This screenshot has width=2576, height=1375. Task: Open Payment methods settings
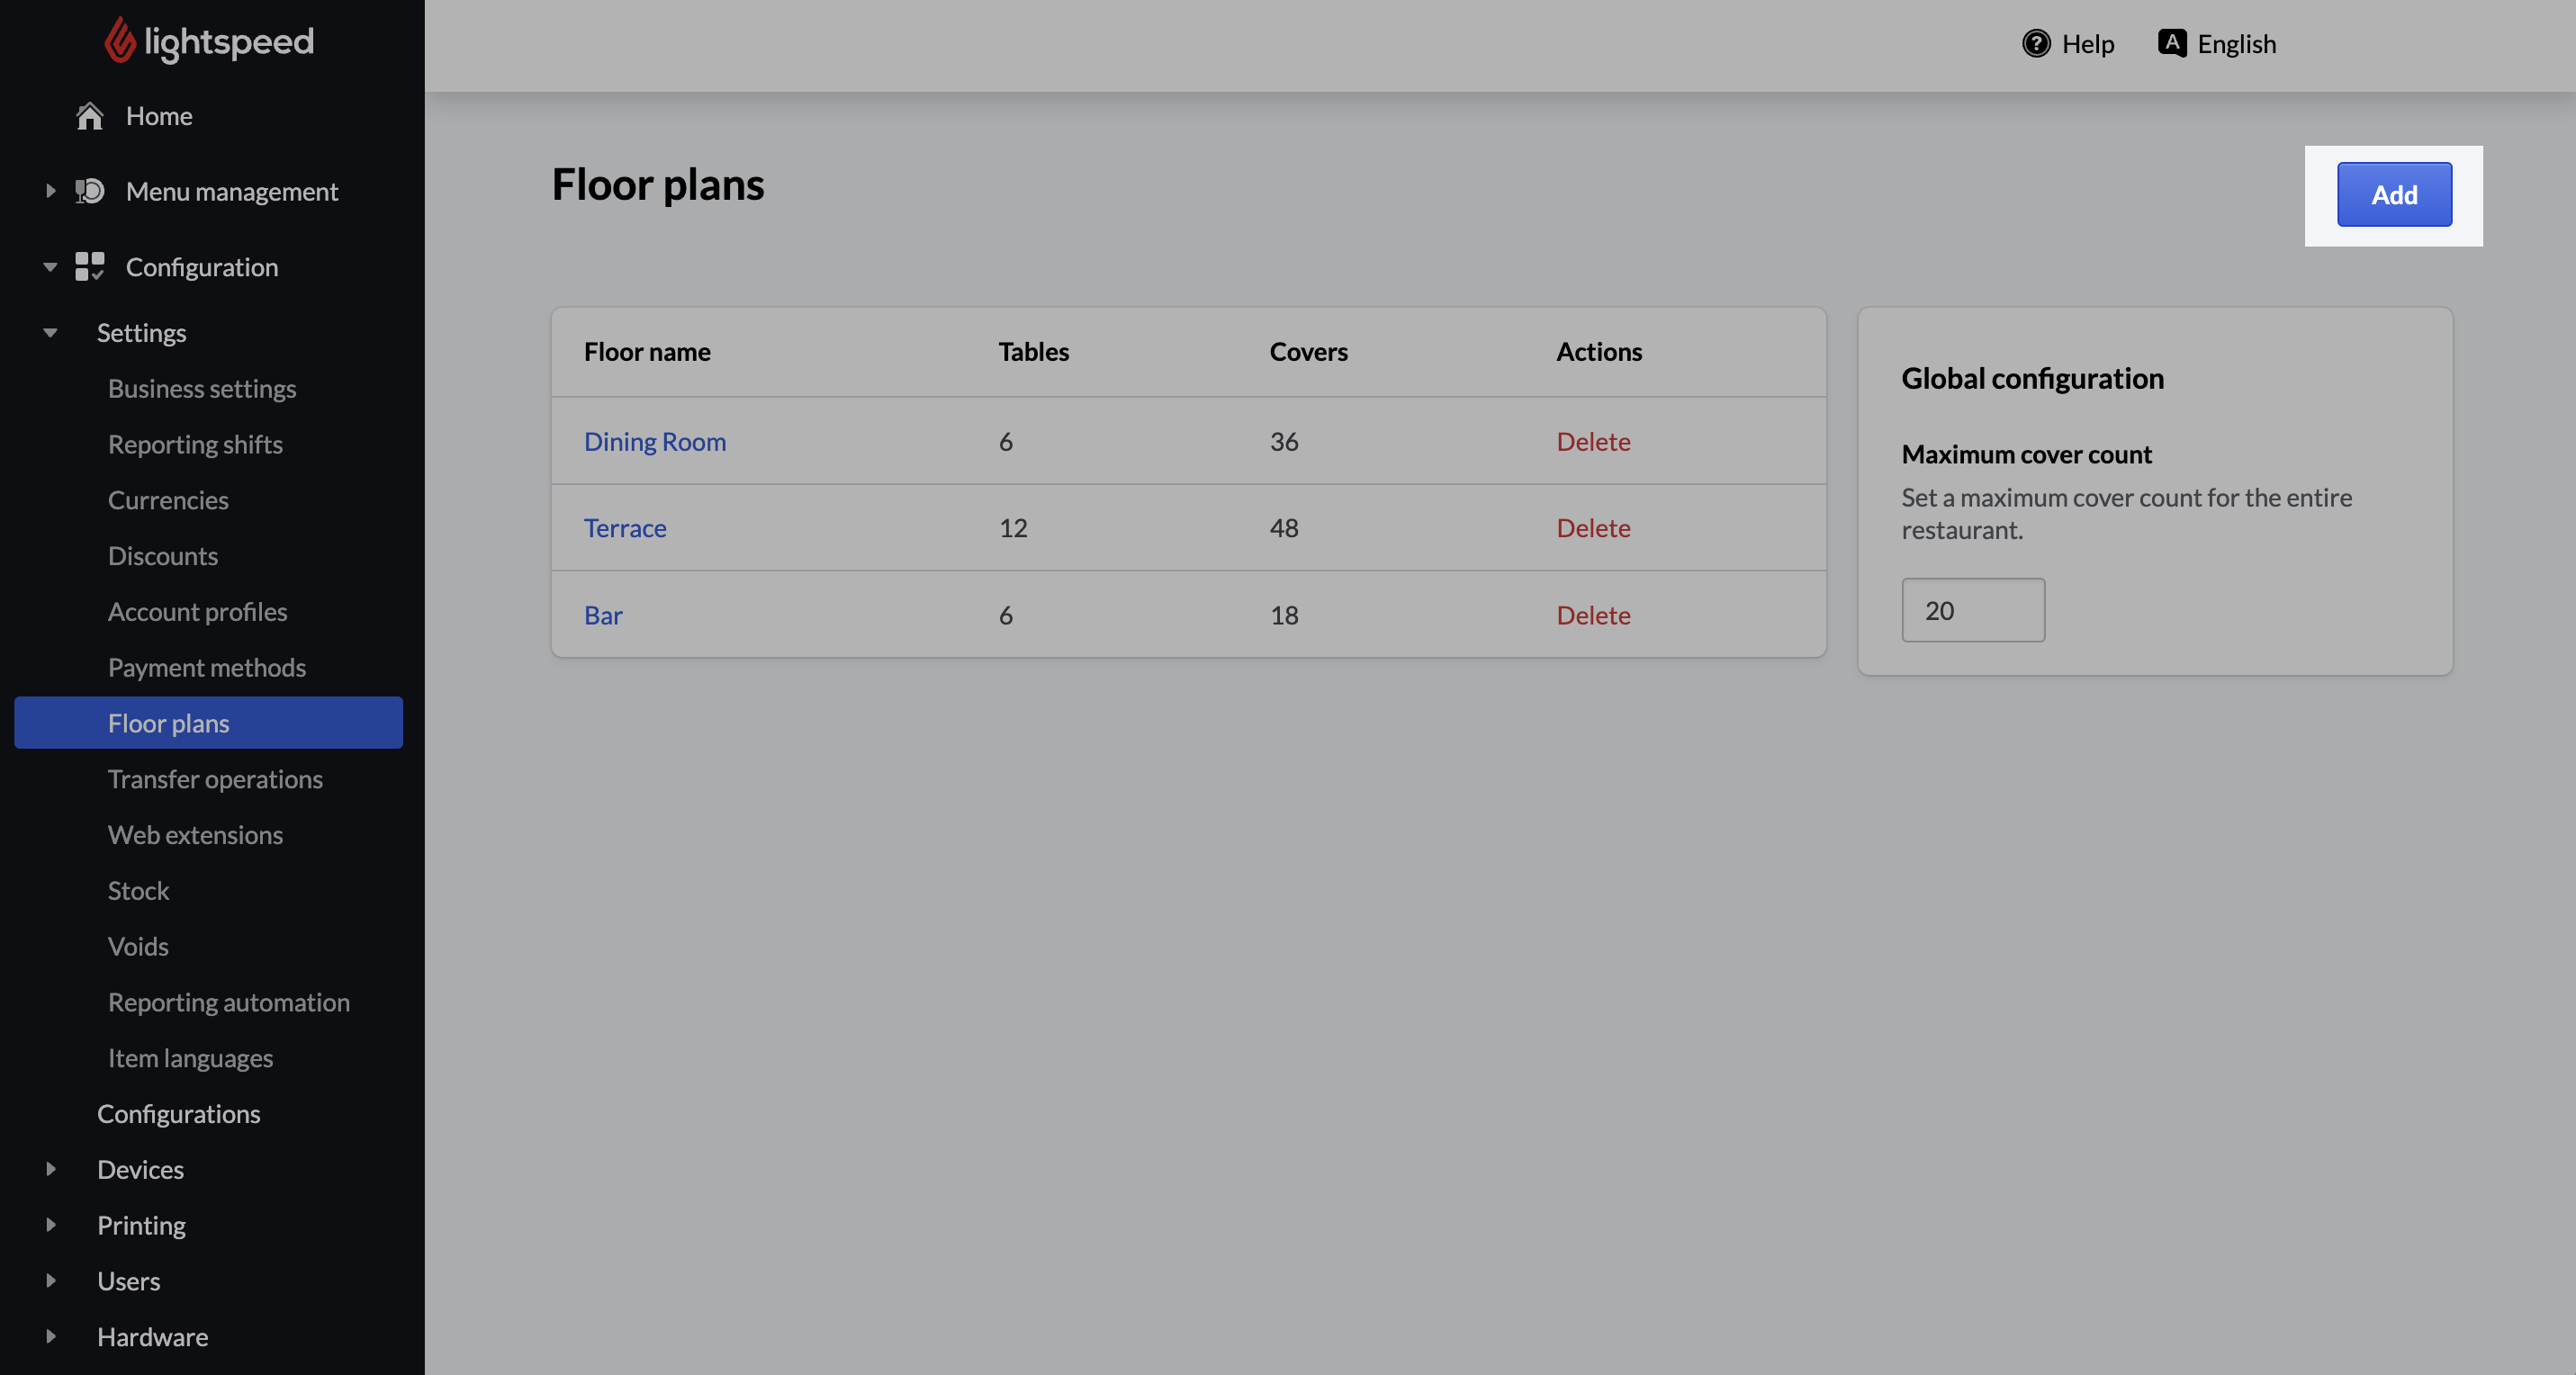207,667
